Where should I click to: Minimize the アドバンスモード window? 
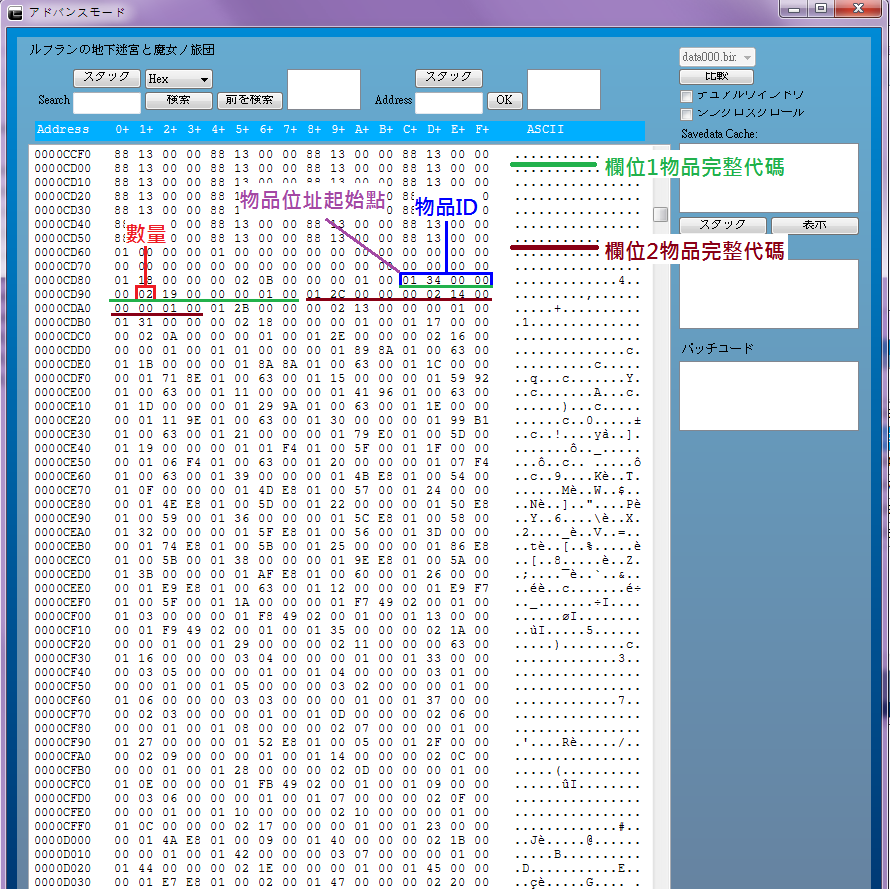(794, 9)
